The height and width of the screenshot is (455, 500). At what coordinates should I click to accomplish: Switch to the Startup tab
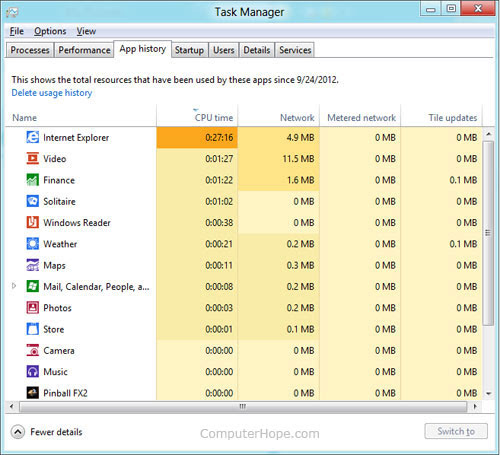[x=189, y=50]
